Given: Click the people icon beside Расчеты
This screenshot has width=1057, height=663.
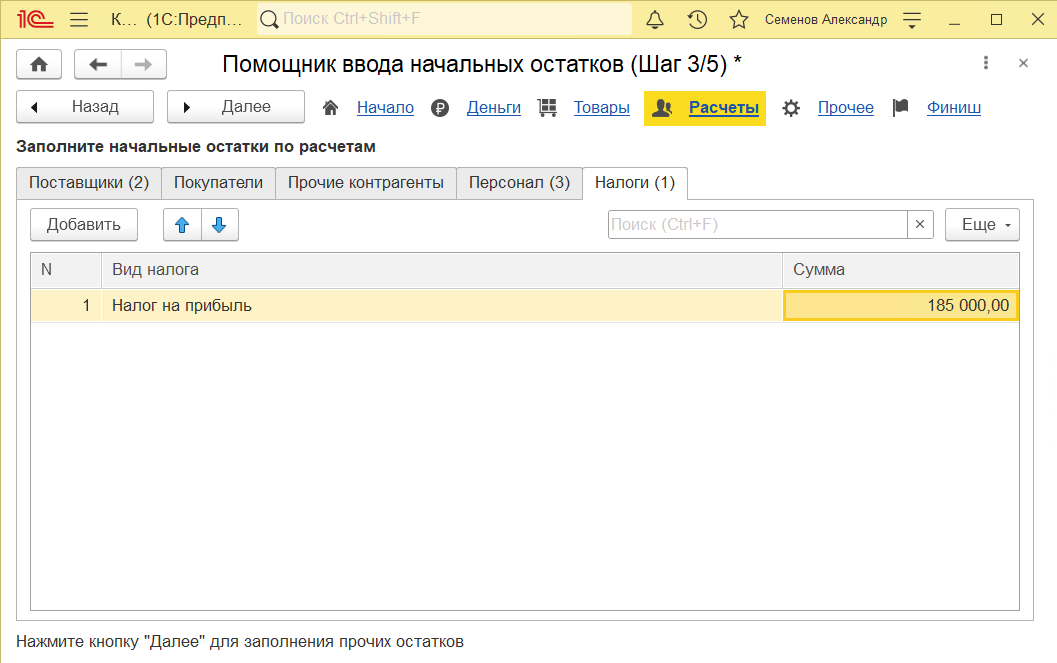Looking at the screenshot, I should 663,108.
